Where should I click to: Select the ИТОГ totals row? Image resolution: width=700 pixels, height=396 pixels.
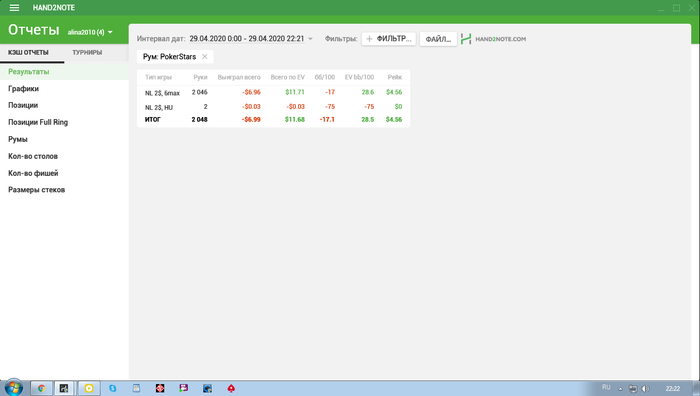273,120
